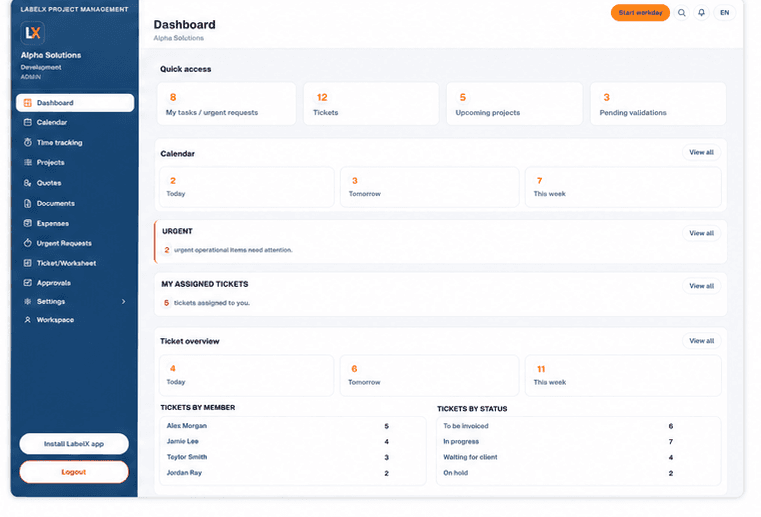The width and height of the screenshot is (761, 517).
Task: Open search with the magnifier icon
Action: point(682,13)
